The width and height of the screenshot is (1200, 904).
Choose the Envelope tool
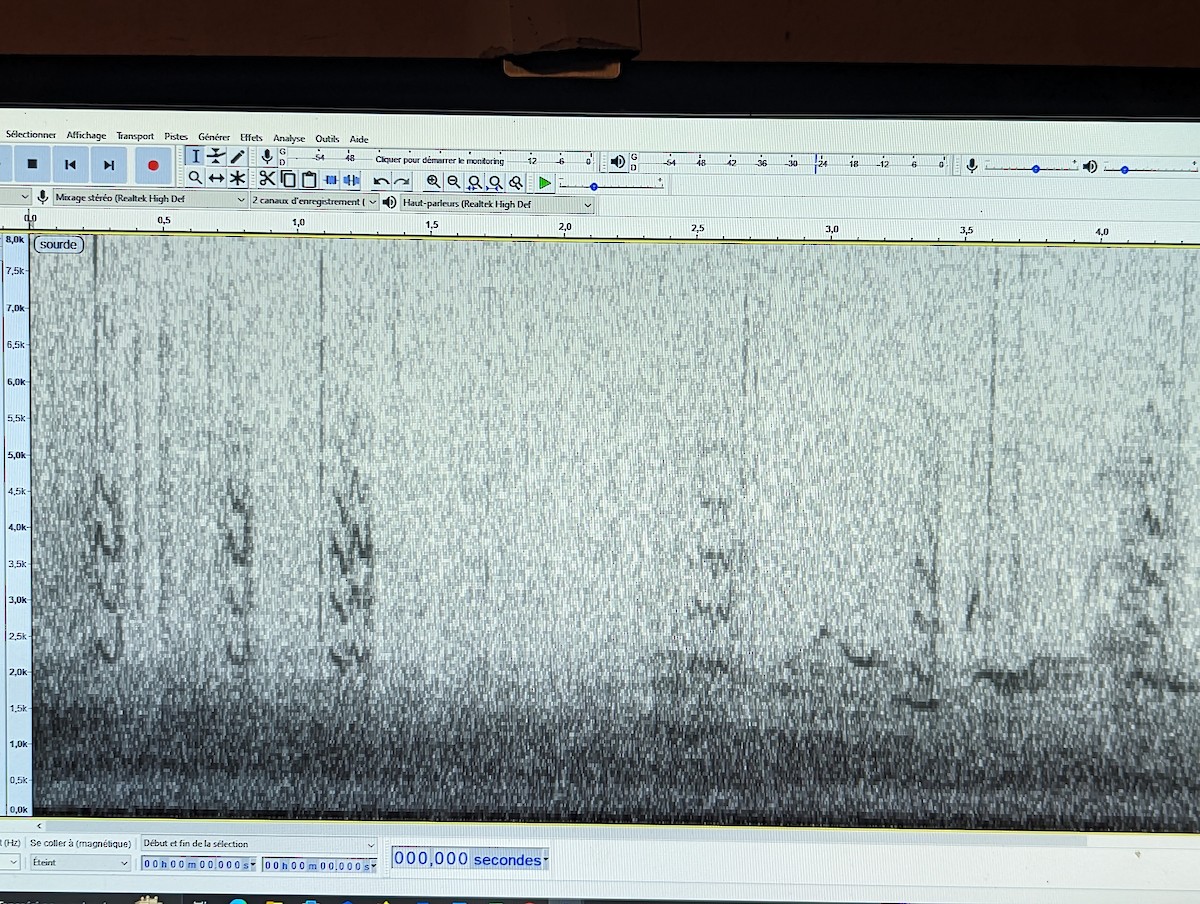(216, 157)
